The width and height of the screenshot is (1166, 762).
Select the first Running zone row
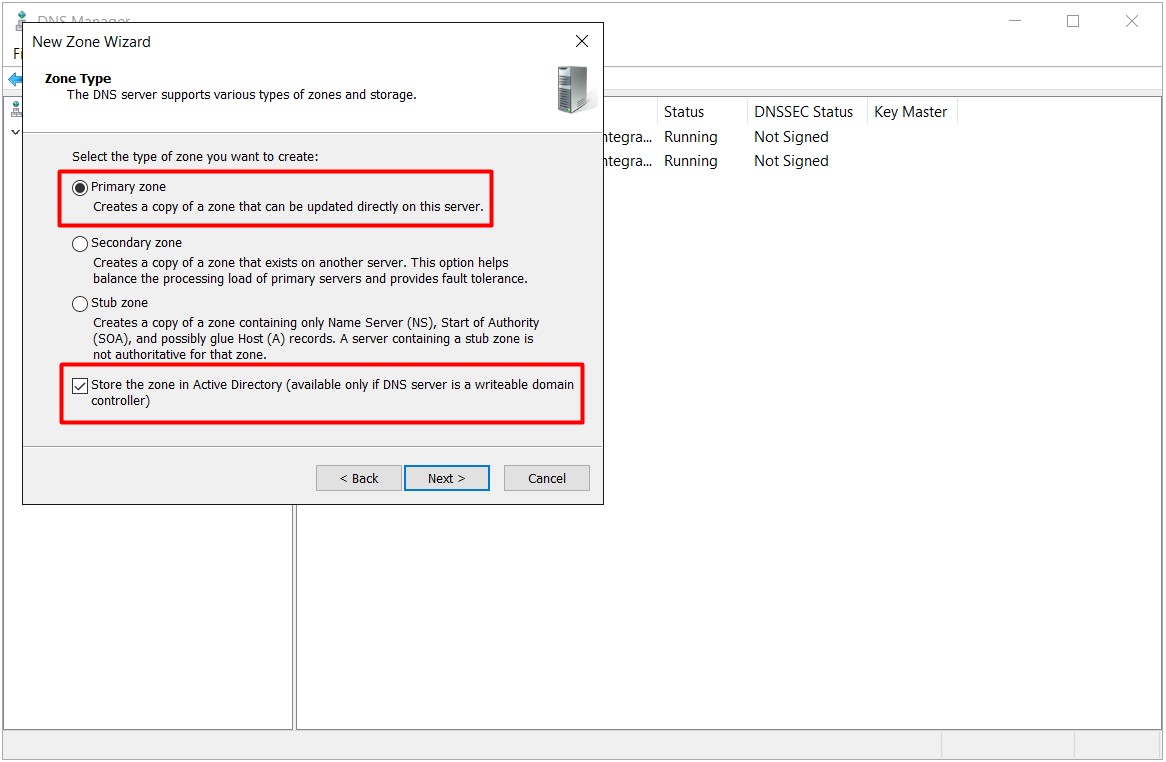pos(690,137)
